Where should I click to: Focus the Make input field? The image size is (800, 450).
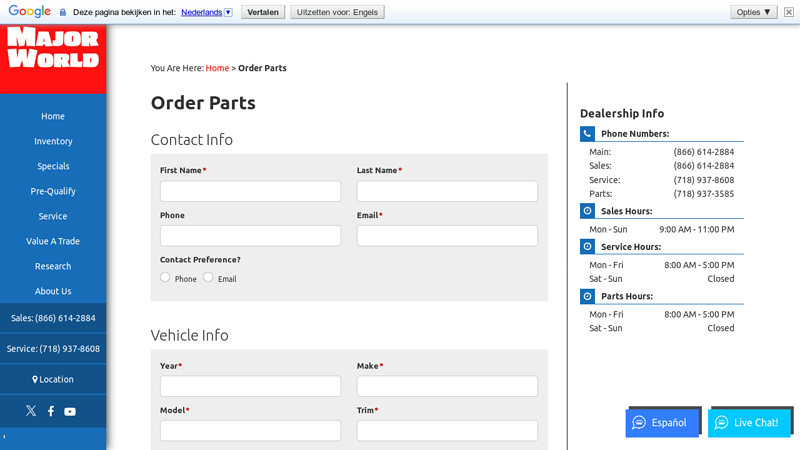tap(447, 386)
